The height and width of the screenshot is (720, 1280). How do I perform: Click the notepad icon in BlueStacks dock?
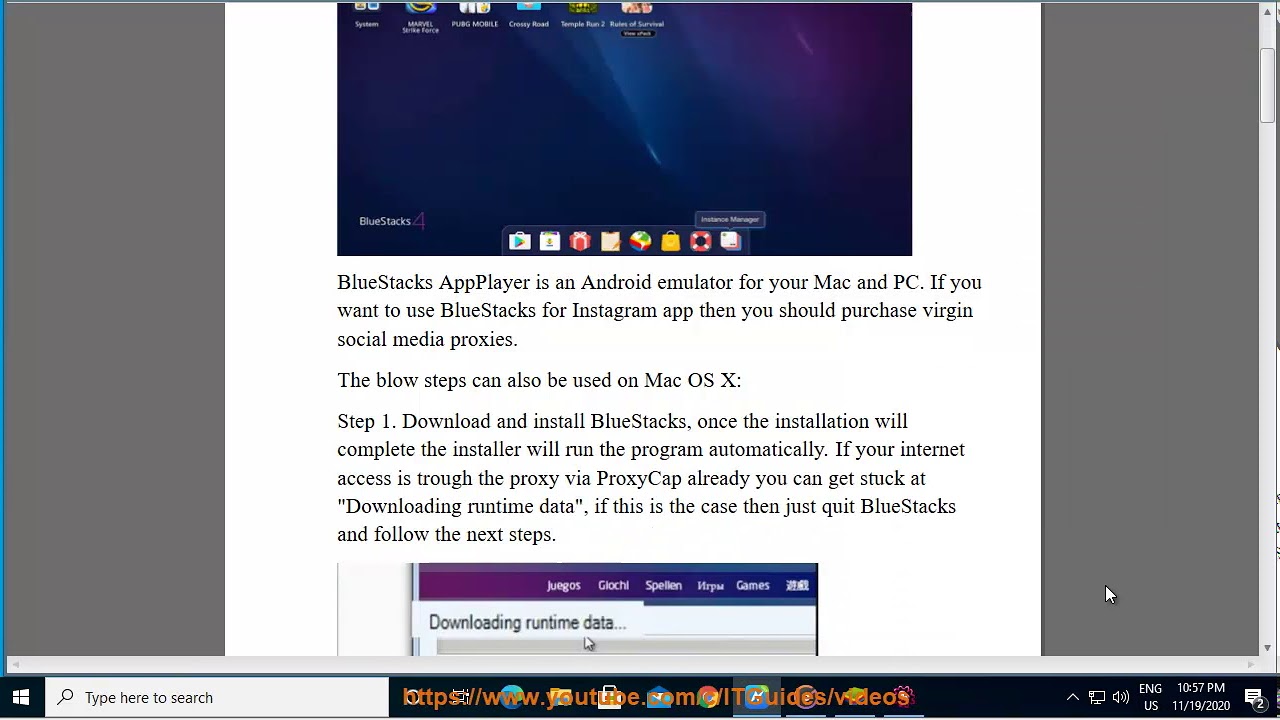[610, 241]
